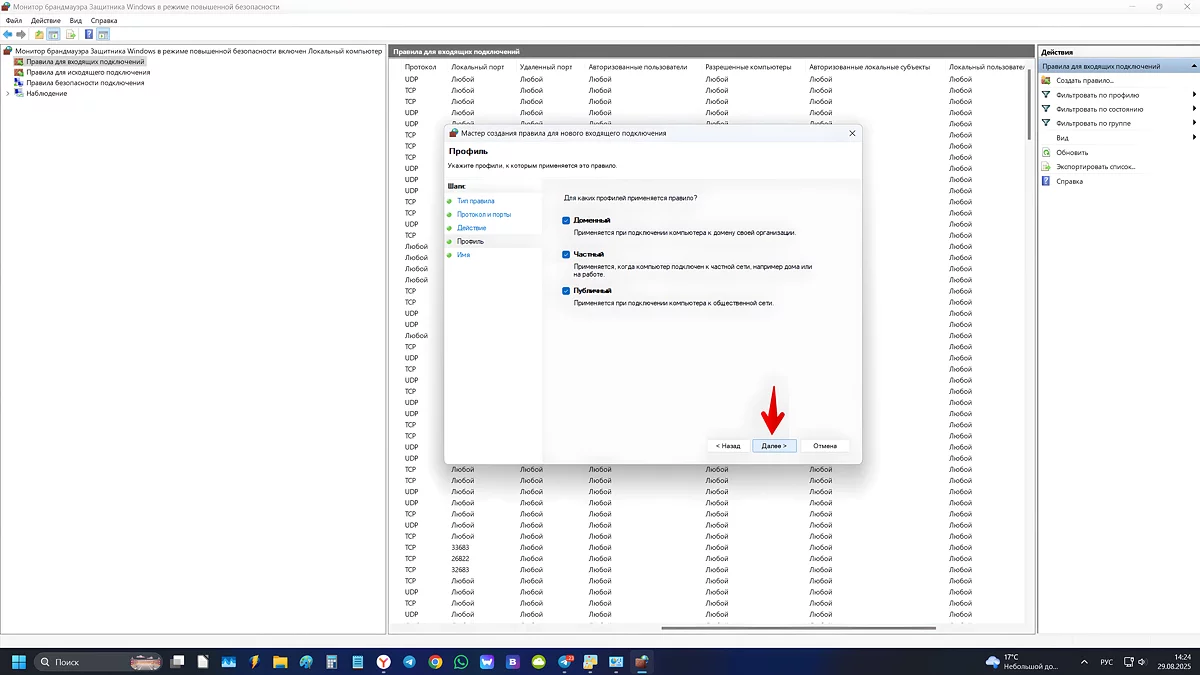
Task: Click the 'Обновить' refresh icon
Action: coord(1047,153)
